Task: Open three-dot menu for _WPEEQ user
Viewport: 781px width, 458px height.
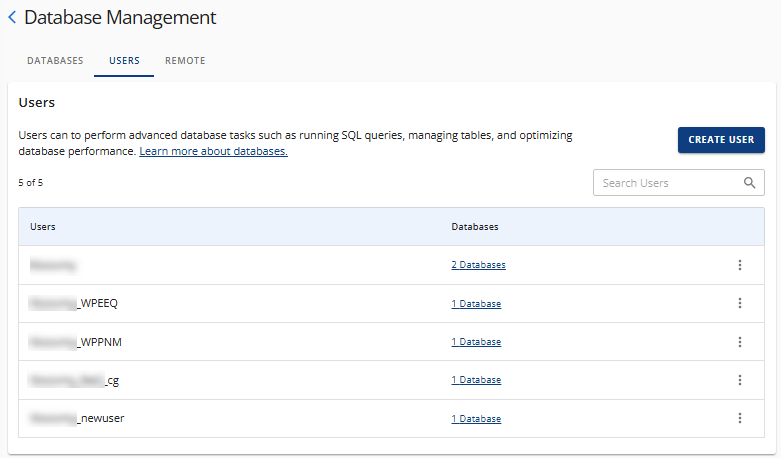Action: (740, 303)
